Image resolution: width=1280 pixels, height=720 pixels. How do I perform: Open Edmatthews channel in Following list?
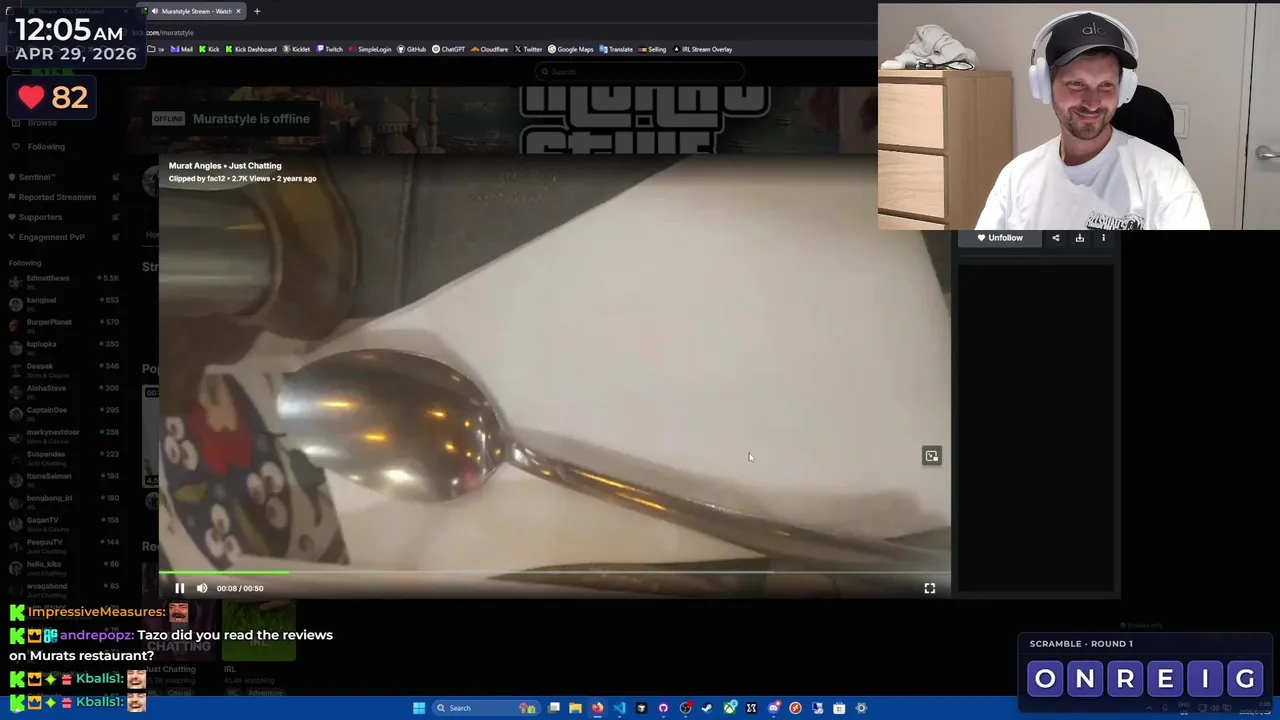(x=62, y=280)
